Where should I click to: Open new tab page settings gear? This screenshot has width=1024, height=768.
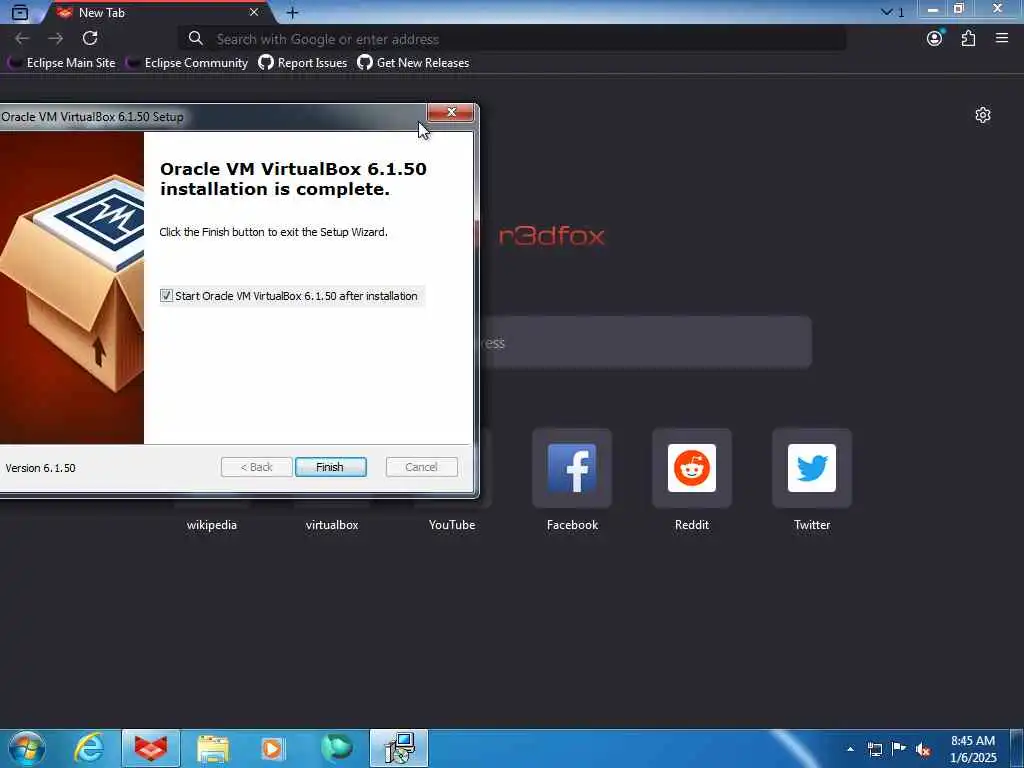pyautogui.click(x=983, y=116)
